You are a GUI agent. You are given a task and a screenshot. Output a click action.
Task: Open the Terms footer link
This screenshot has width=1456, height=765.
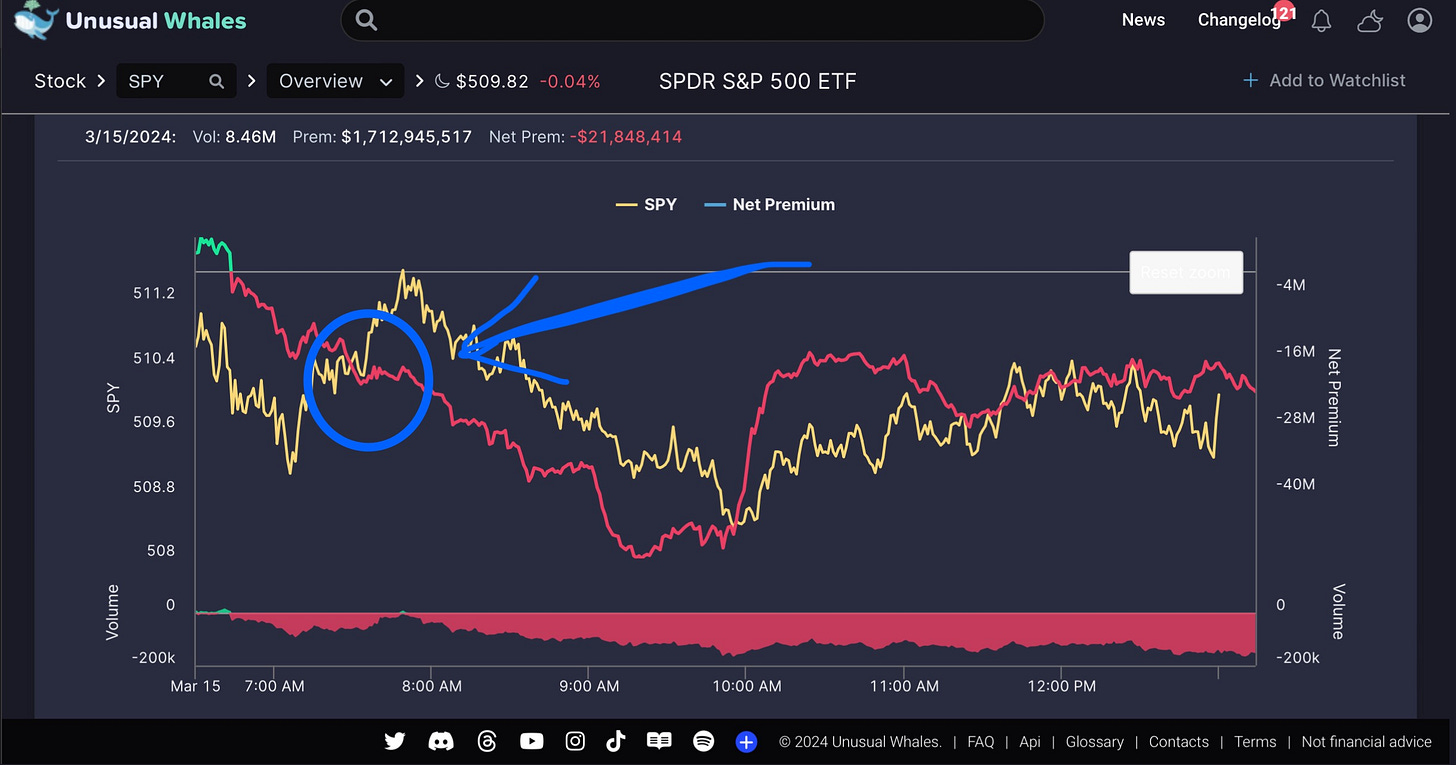(x=1255, y=741)
